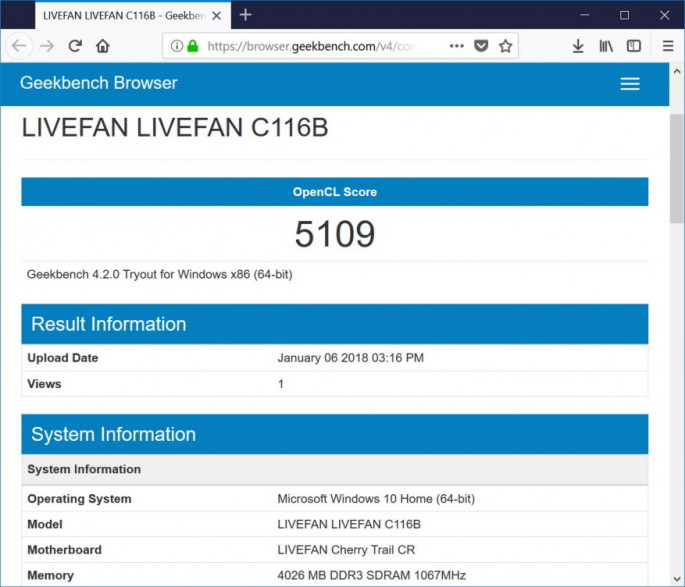Click the blue System Information section banner
Viewport: 685px width, 587px height.
tap(335, 434)
